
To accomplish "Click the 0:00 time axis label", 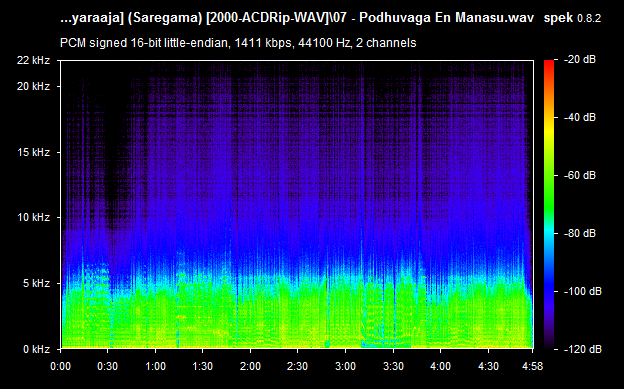I will [60, 366].
